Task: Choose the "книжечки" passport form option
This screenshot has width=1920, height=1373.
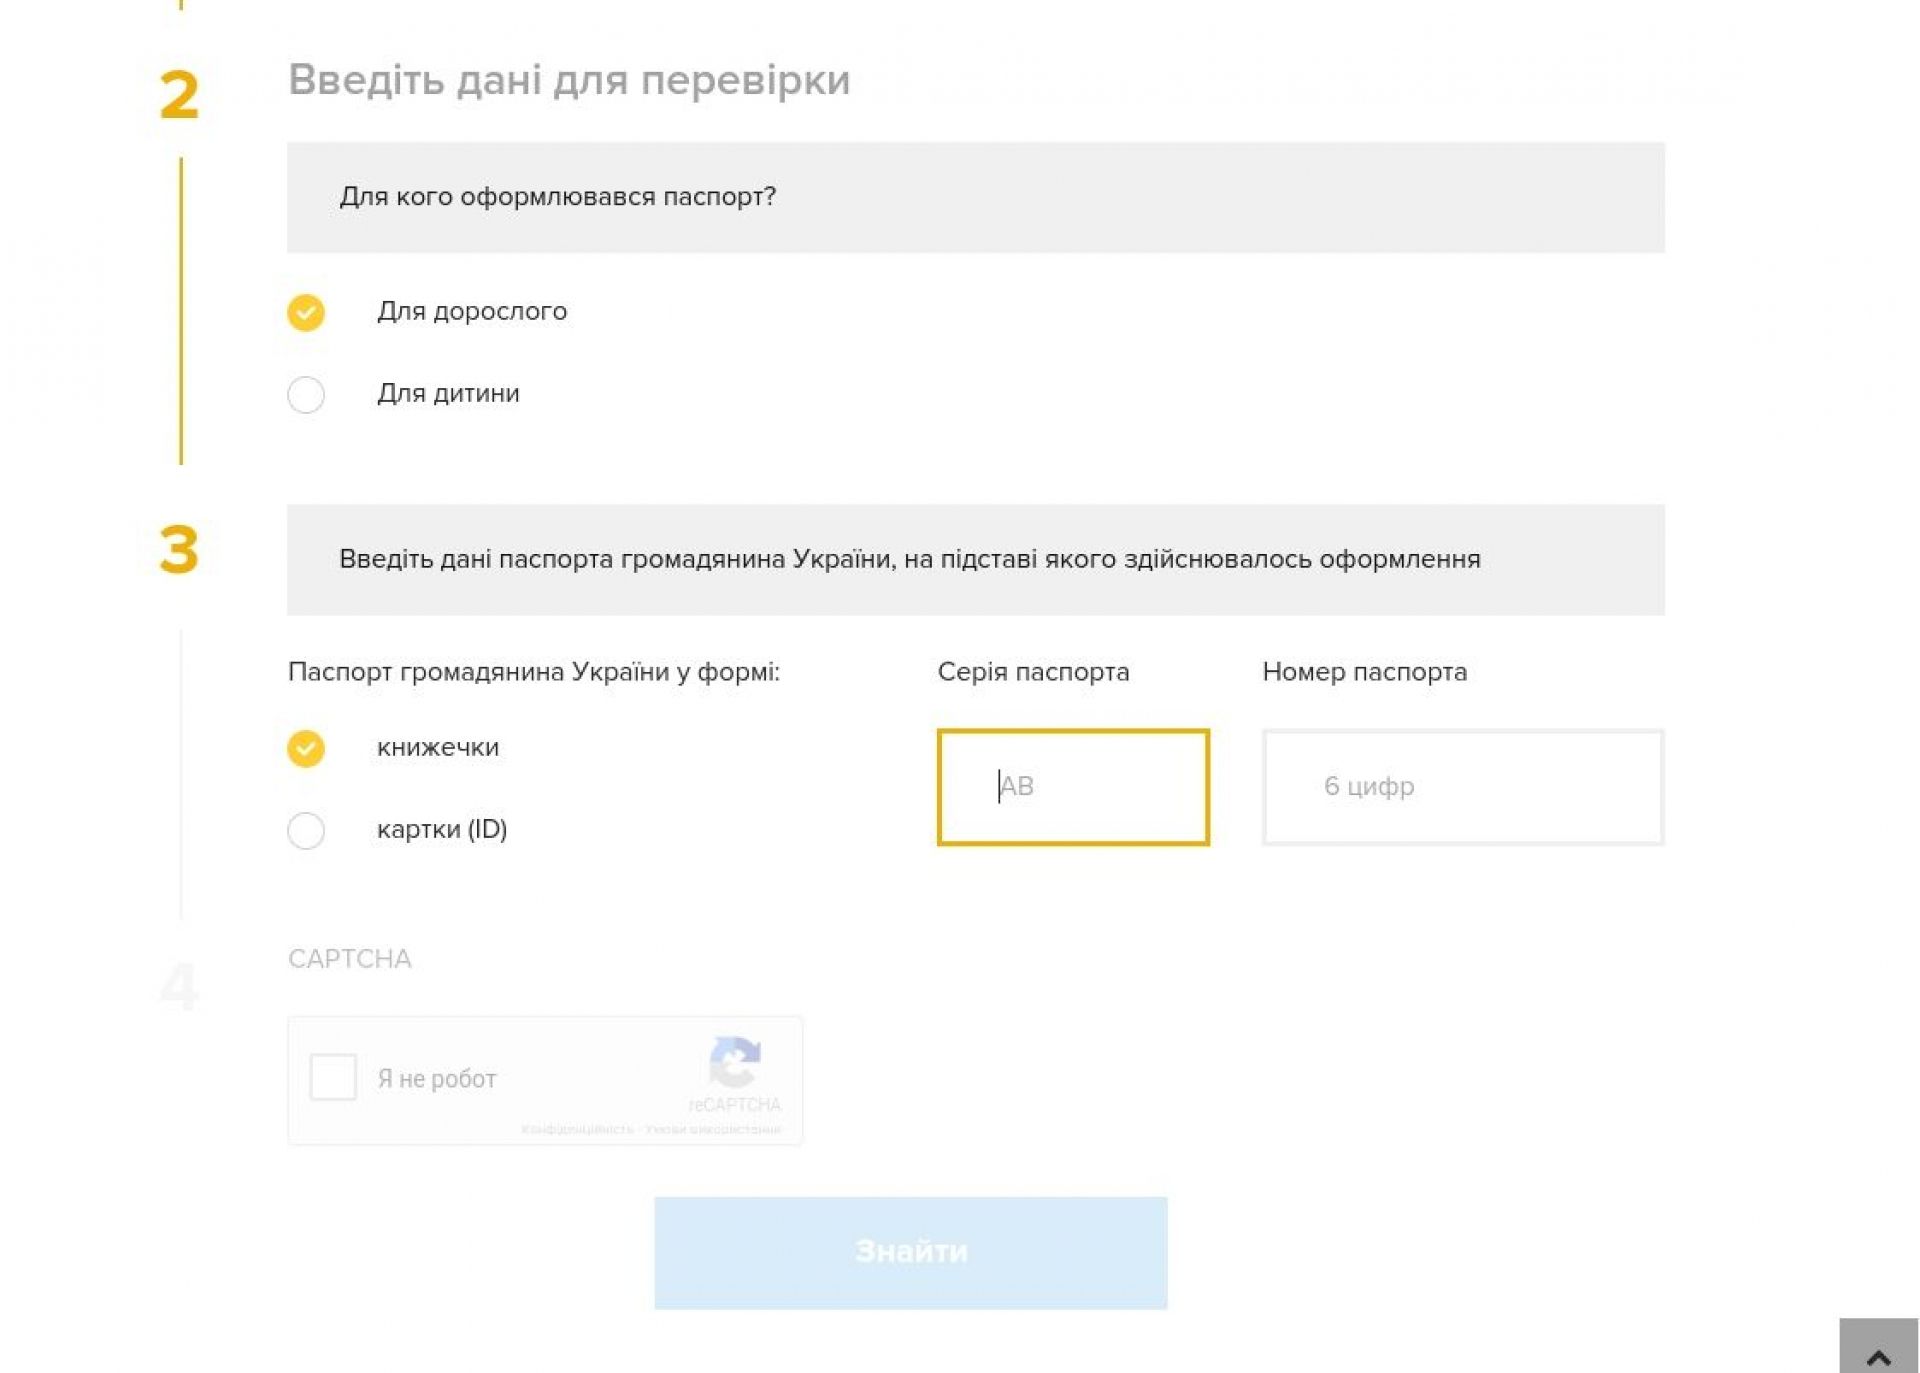Action: 306,748
